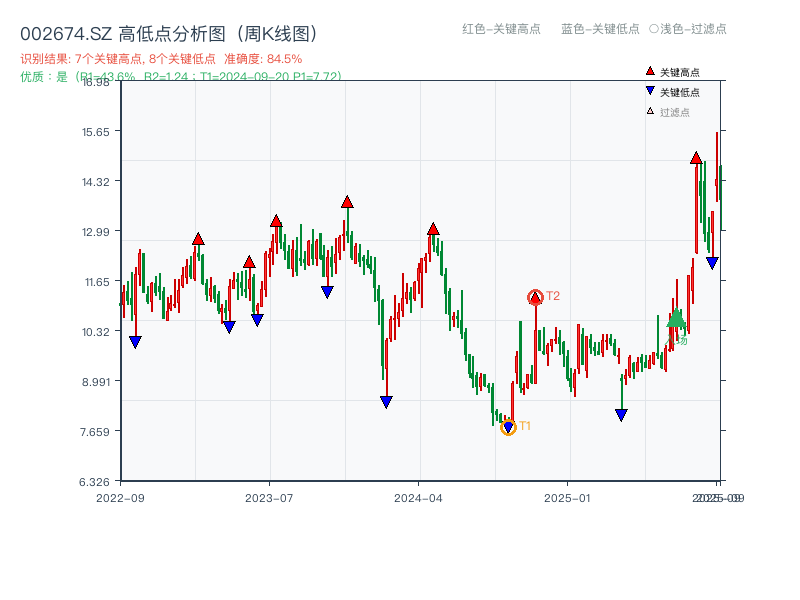Viewport: 800px width, 600px height.
Task: Click the red triangle above the rightmost rally
Action: click(695, 158)
